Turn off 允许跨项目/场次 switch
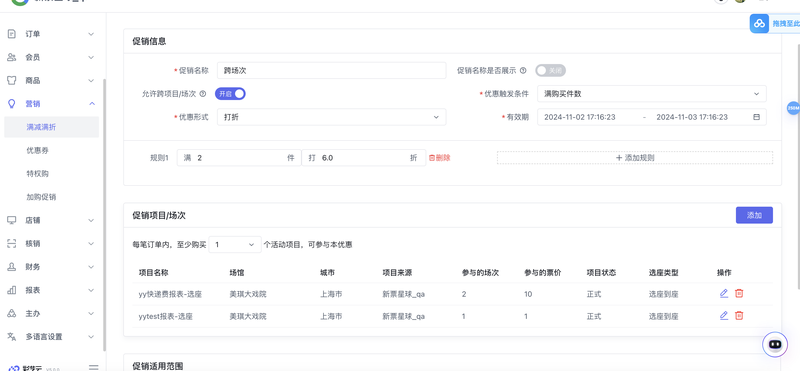The width and height of the screenshot is (800, 371). tap(230, 94)
